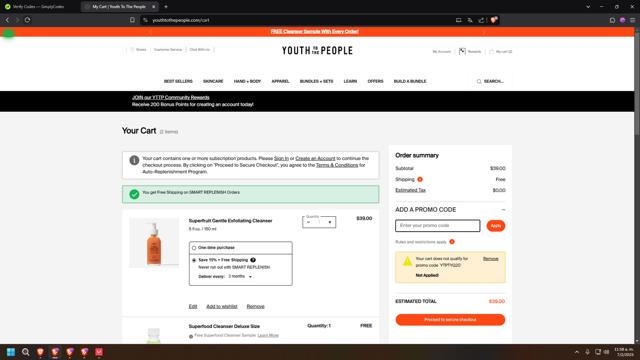Screen dimensions: 640x360
Task: Switch to the Verify Codes SimplyCodes tab
Action: coord(39,7)
